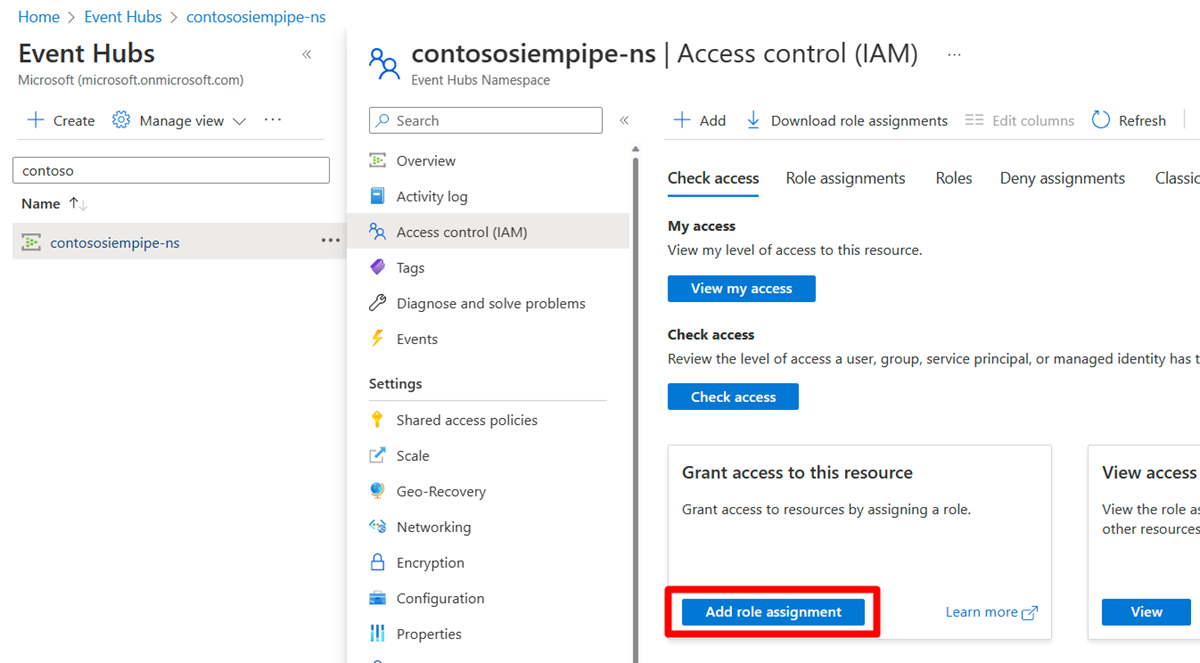Click the View button in View access card
This screenshot has height=663, width=1200.
[x=1146, y=612]
